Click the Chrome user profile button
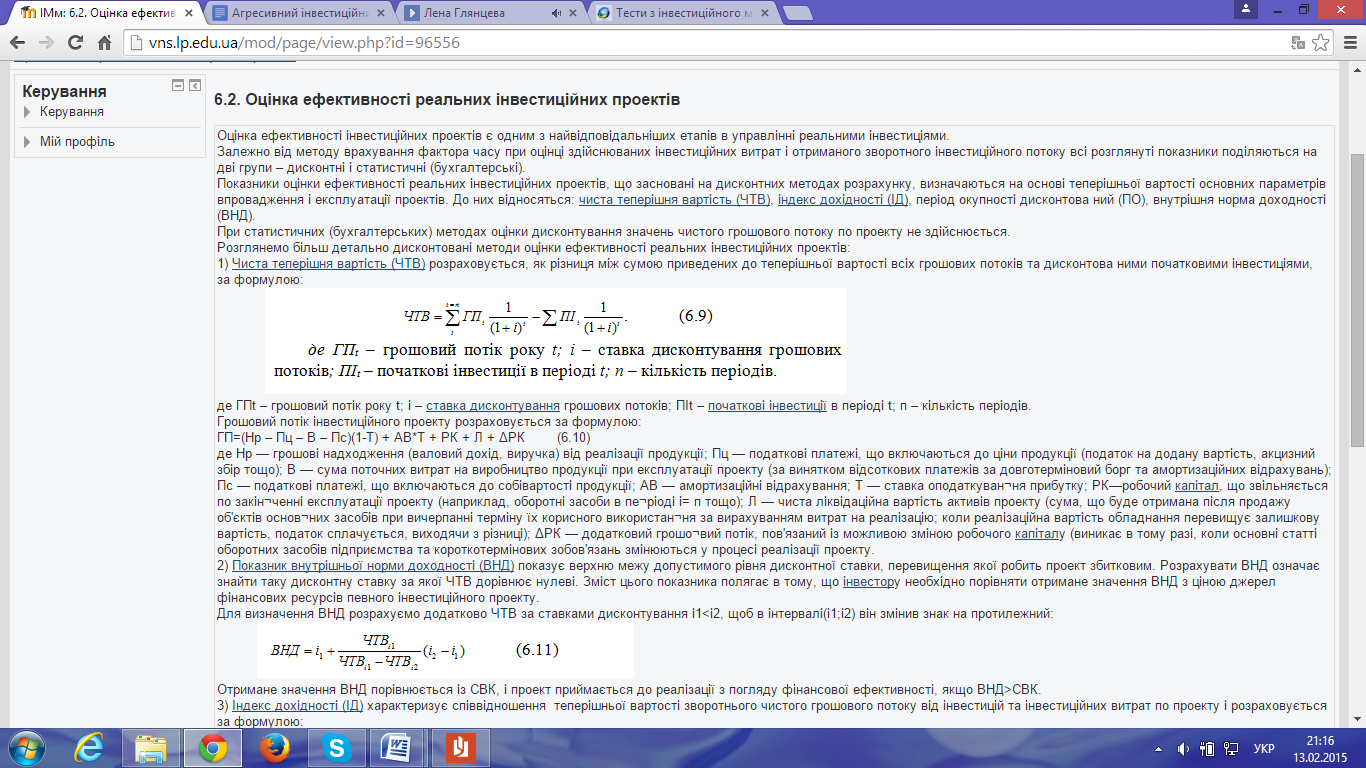Screen dimensions: 1366x768 tap(1246, 8)
